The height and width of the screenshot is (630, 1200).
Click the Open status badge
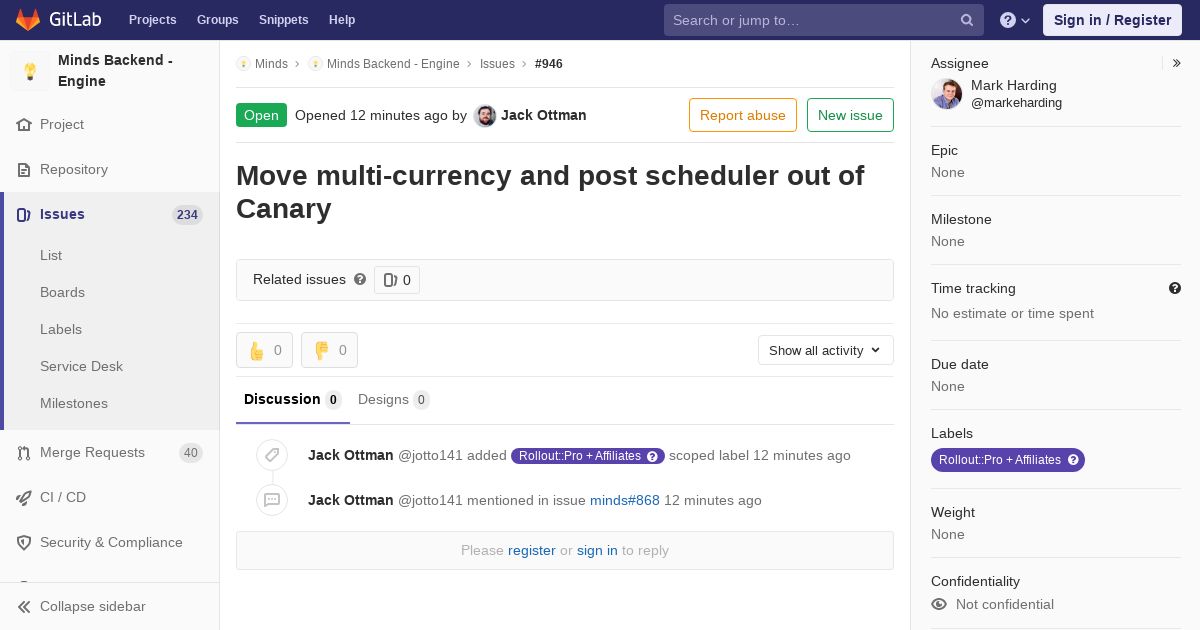coord(261,115)
